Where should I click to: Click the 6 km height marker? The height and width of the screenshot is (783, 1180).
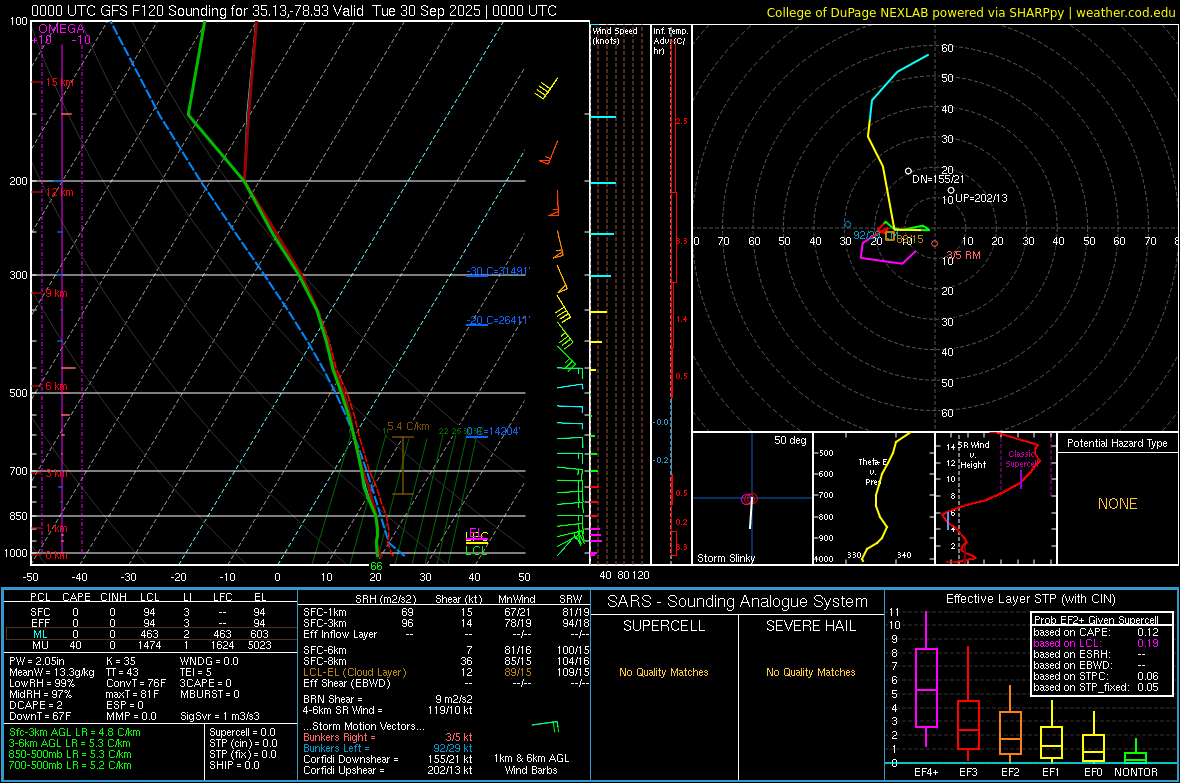[56, 386]
